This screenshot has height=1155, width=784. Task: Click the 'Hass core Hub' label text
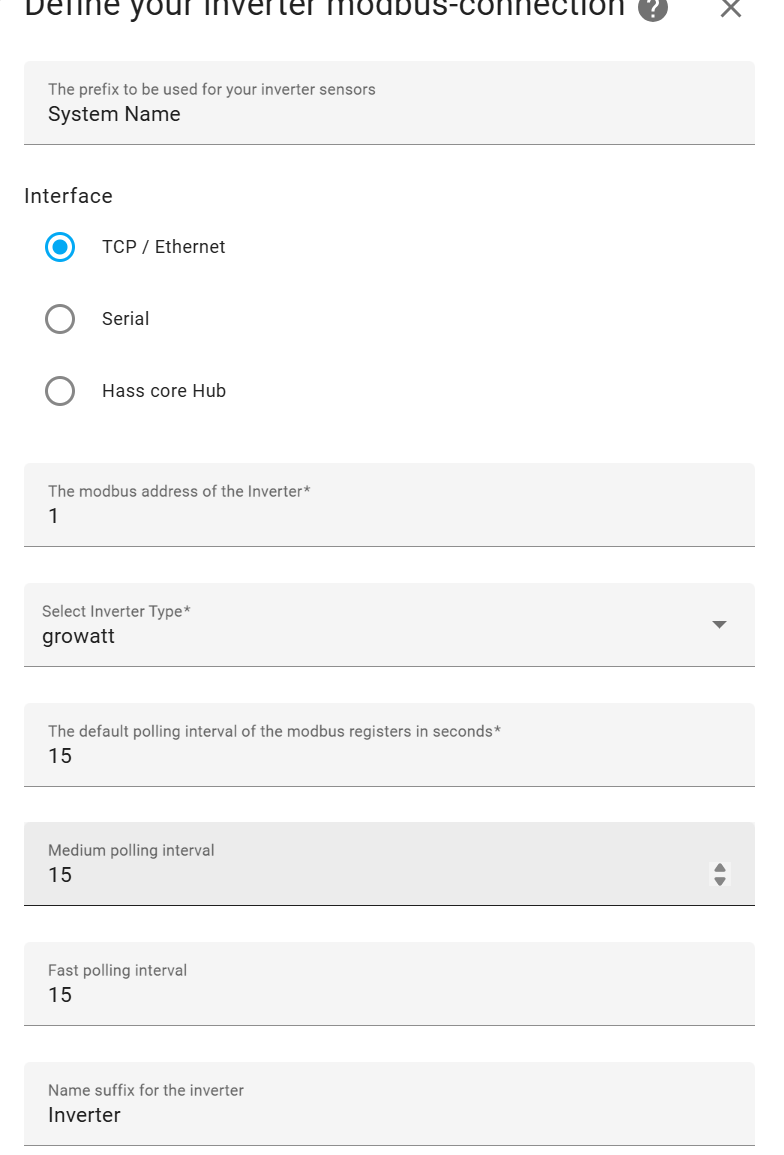(x=164, y=391)
